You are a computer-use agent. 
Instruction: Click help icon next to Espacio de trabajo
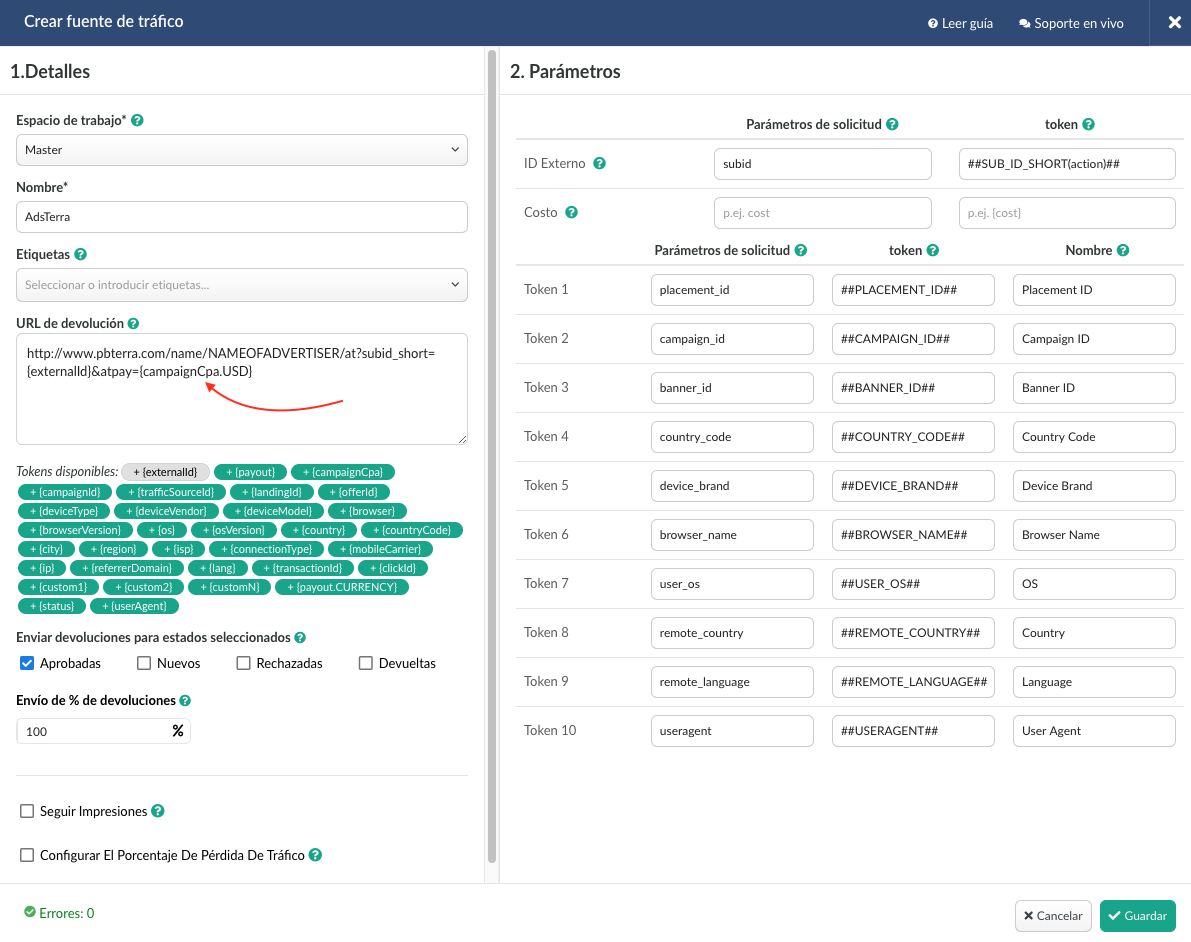point(137,120)
